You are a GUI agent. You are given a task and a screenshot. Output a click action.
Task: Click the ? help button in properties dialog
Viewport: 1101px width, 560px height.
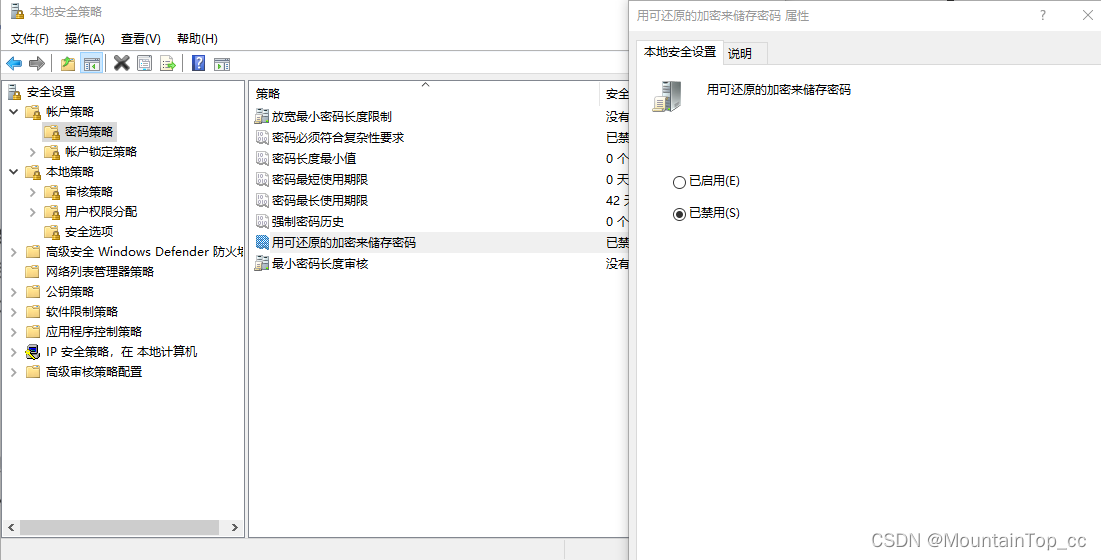(1043, 15)
